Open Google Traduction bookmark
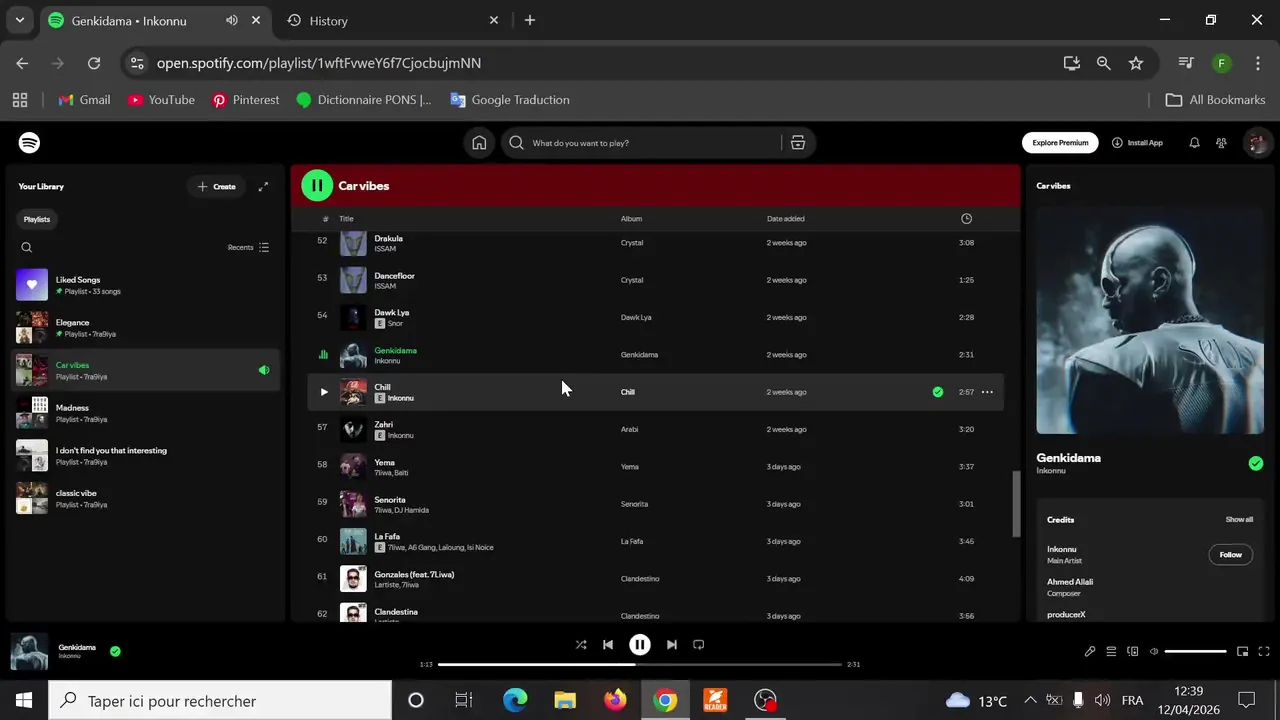Image resolution: width=1280 pixels, height=720 pixels. point(510,100)
